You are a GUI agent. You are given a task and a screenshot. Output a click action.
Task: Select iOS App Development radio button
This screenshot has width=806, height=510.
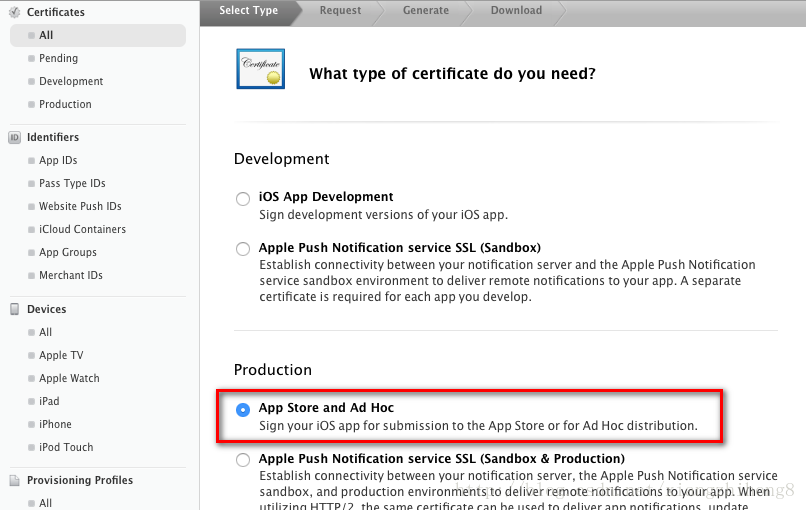click(243, 198)
